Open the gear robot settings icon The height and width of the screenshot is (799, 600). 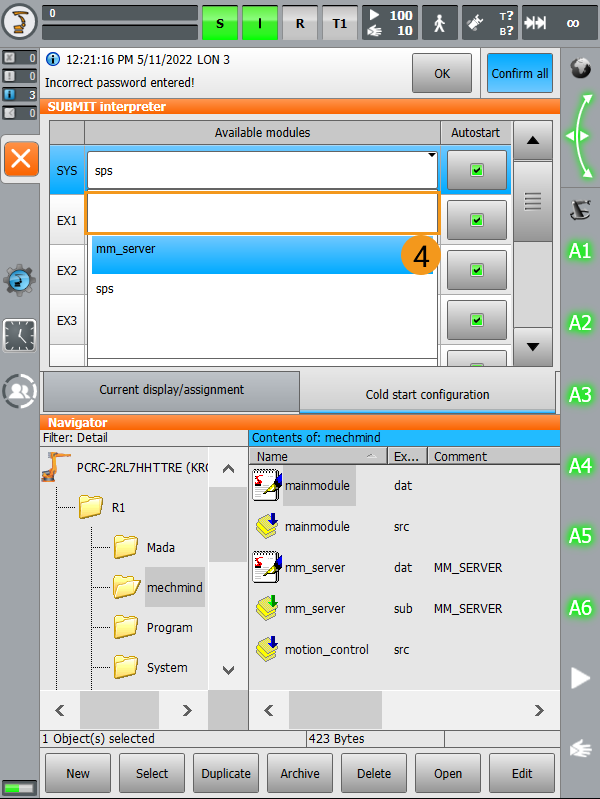(x=19, y=280)
